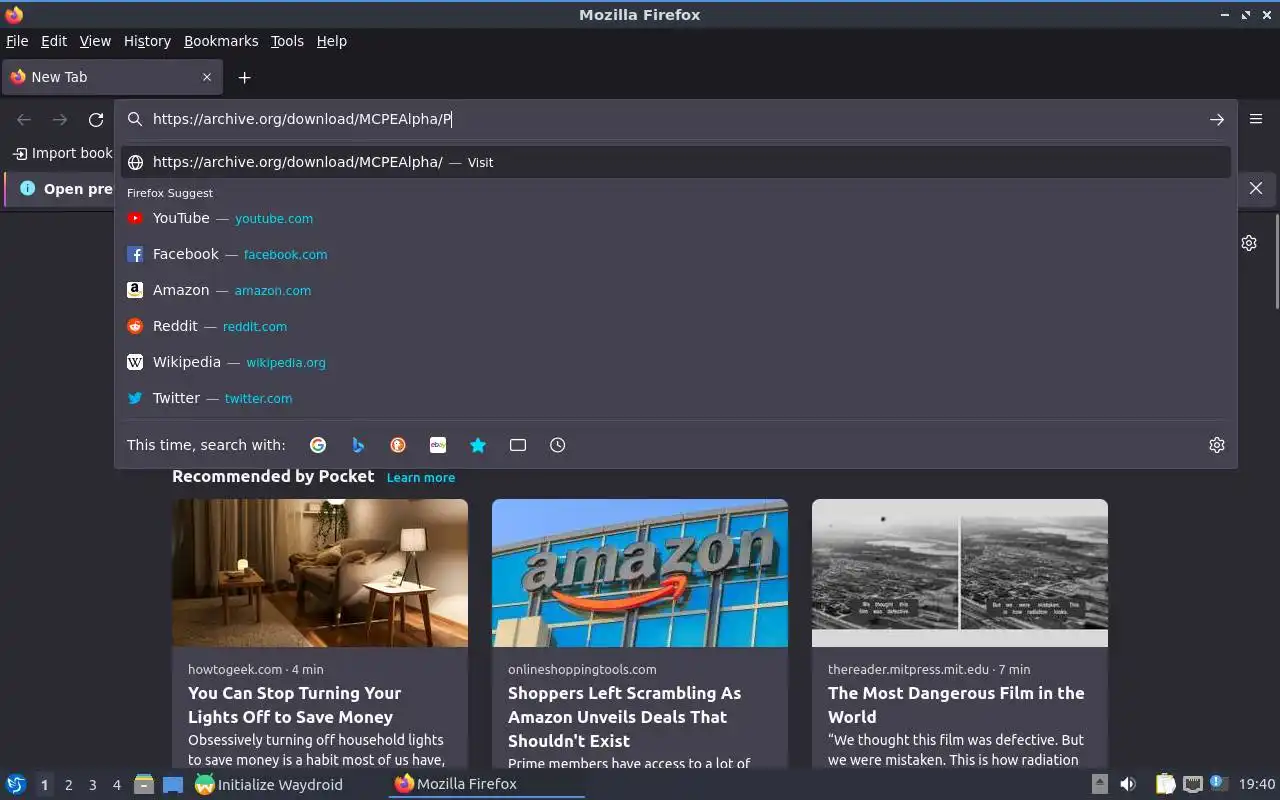Viewport: 1280px width, 800px height.
Task: Open 'Shoppers Left Scrambling' article headline
Action: [625, 717]
